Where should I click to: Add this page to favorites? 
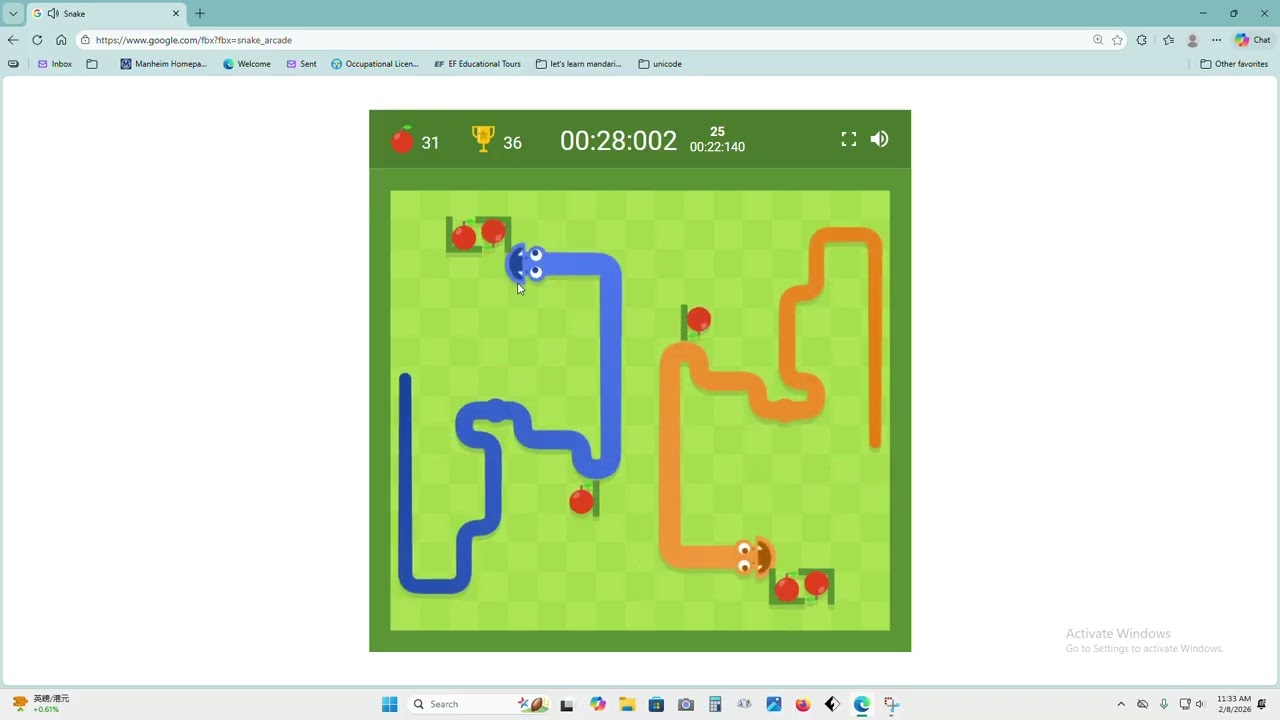(1117, 40)
